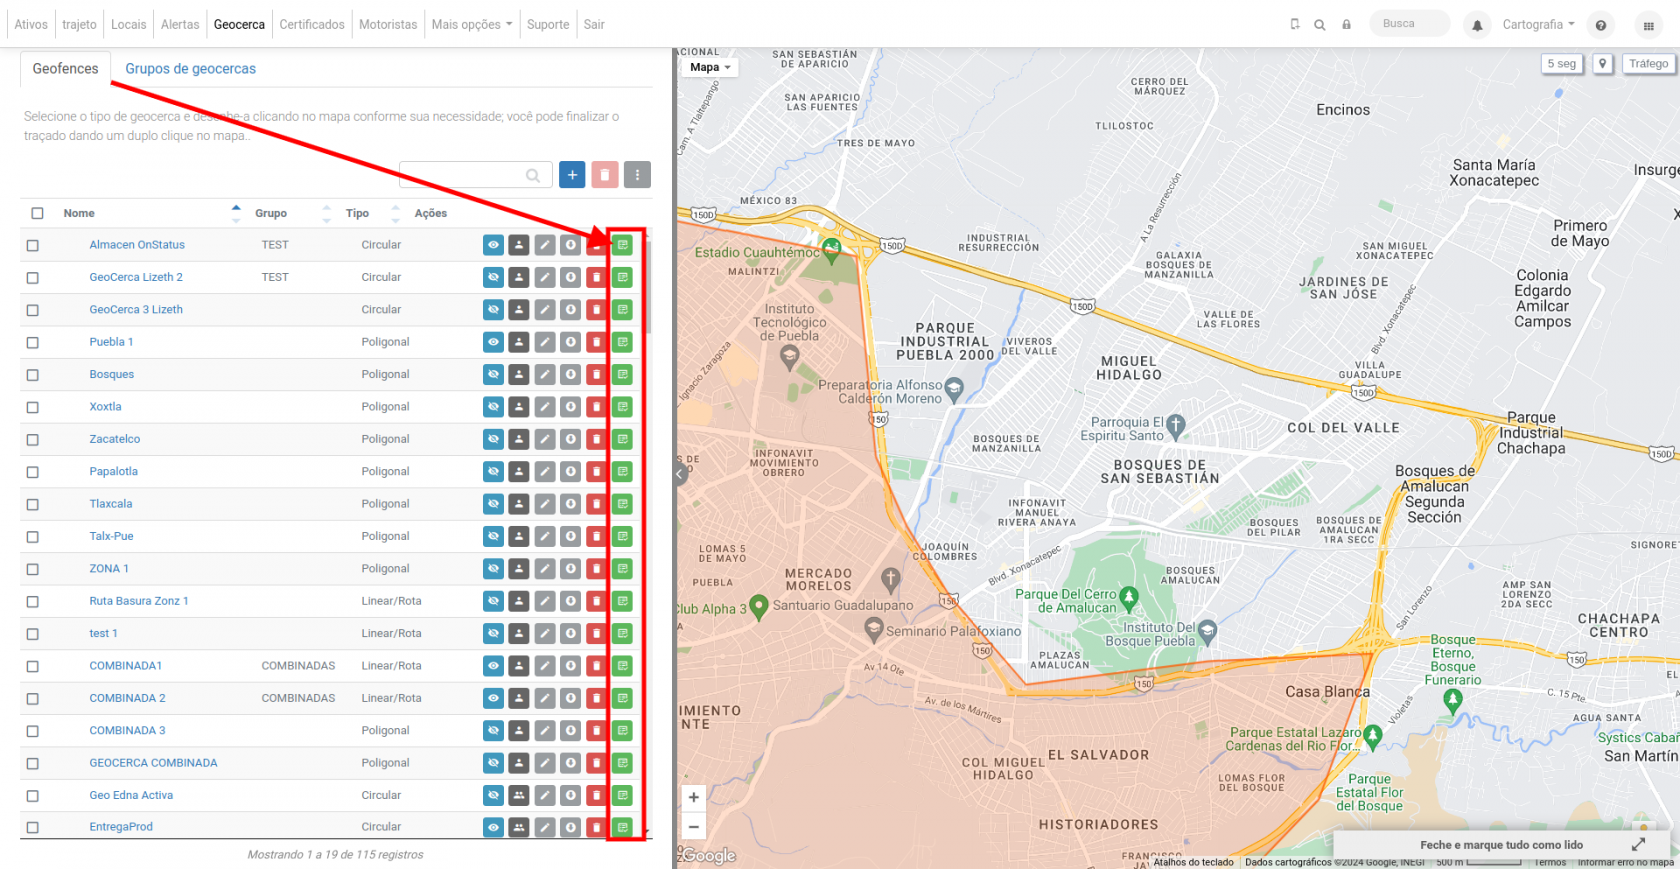This screenshot has height=869, width=1680.
Task: Toggle visibility of the ZONA 1 geofence
Action: point(493,569)
